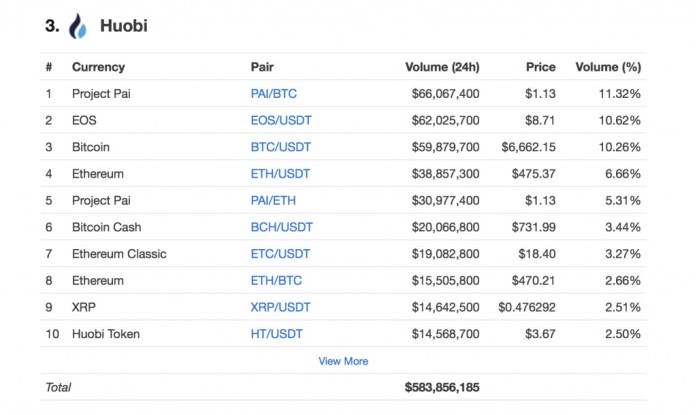
Task: Click the total volume $583,856,185
Action: tap(442, 387)
